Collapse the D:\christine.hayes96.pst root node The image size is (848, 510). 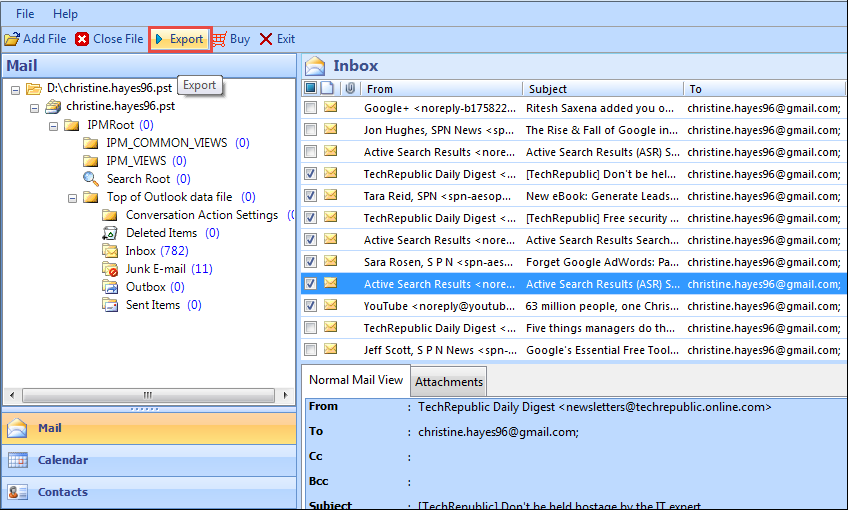point(16,90)
